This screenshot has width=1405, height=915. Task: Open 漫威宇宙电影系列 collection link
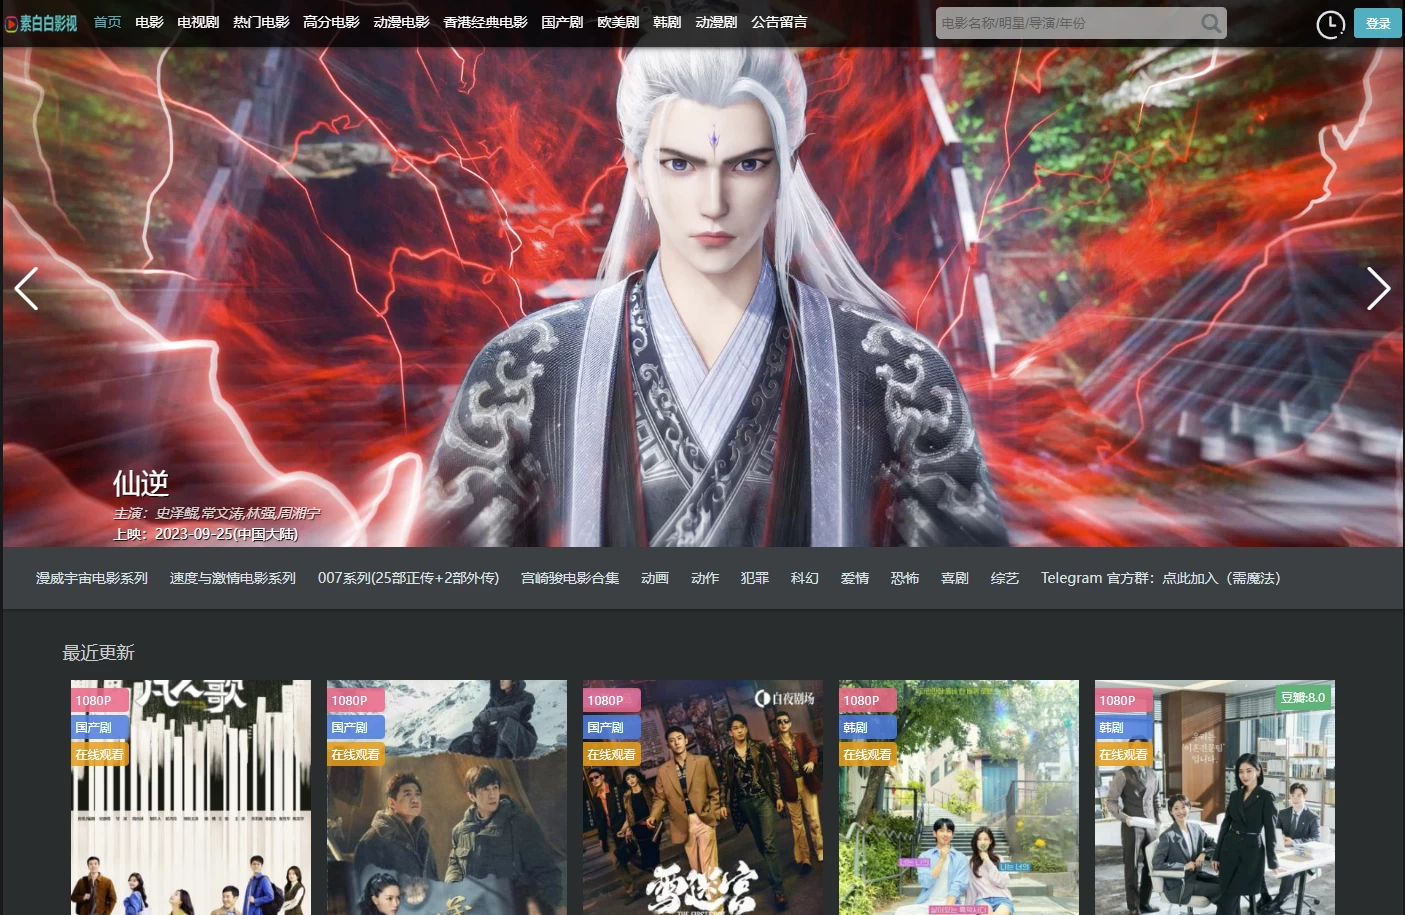click(92, 578)
